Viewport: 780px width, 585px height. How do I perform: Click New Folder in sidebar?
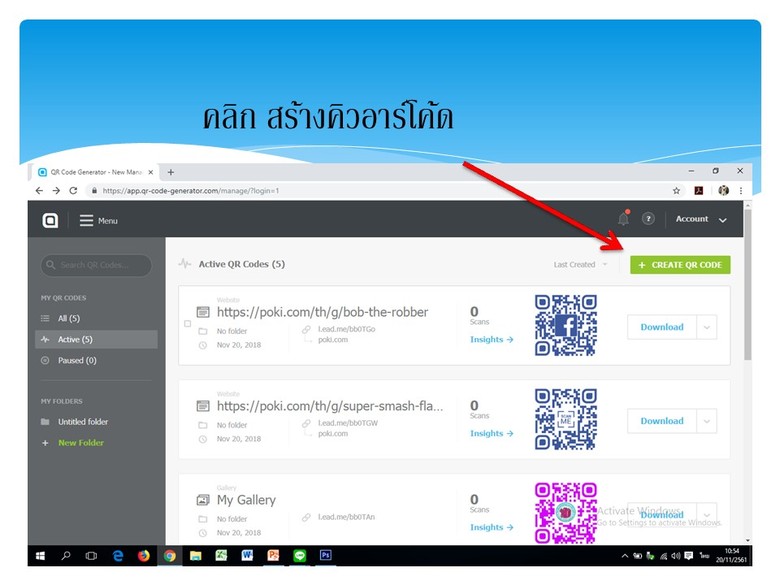click(x=80, y=443)
